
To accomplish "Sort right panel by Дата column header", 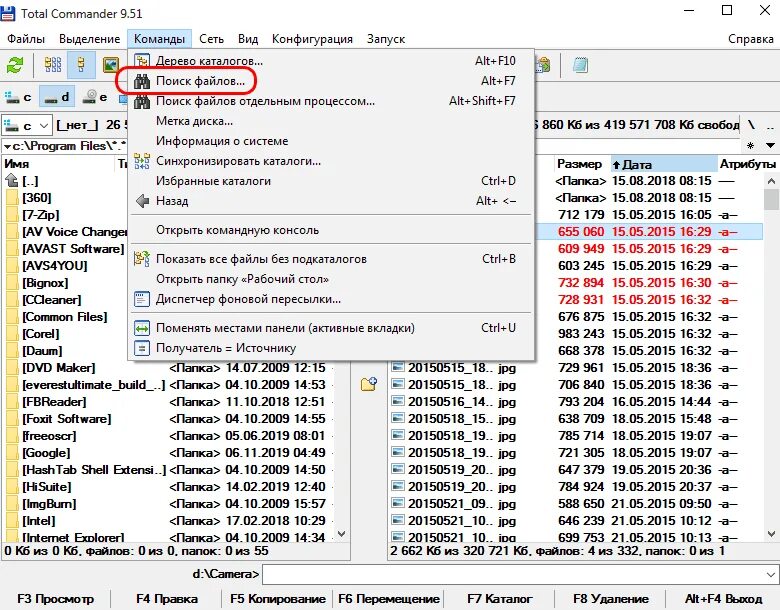I will click(x=663, y=164).
